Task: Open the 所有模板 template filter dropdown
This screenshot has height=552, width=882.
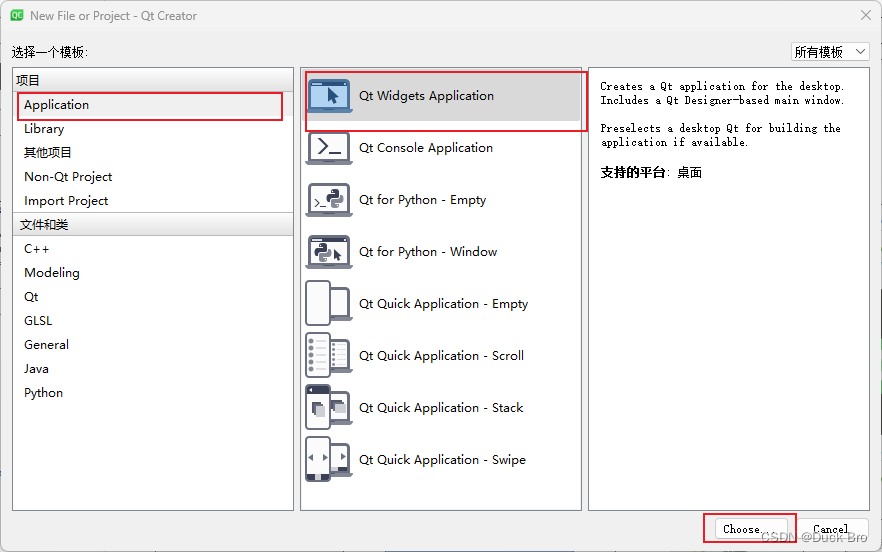Action: 830,52
